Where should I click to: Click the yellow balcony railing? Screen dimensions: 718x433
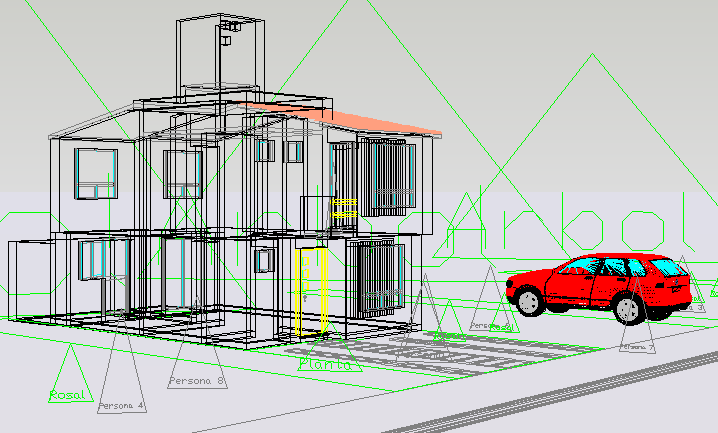tap(344, 208)
